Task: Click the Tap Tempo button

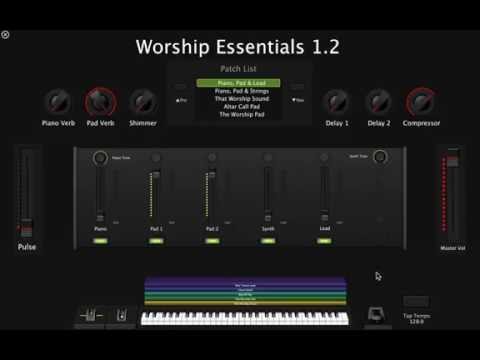Action: pos(416,302)
